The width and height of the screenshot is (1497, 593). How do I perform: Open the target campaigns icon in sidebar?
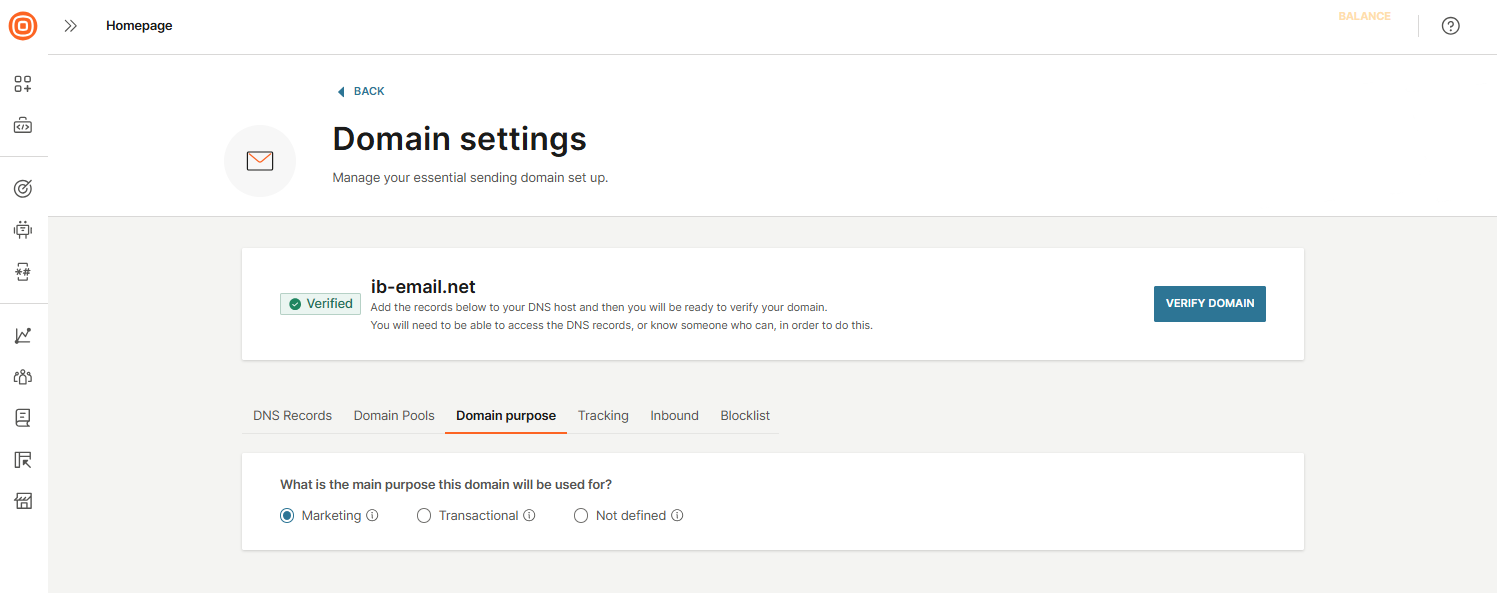(x=23, y=188)
